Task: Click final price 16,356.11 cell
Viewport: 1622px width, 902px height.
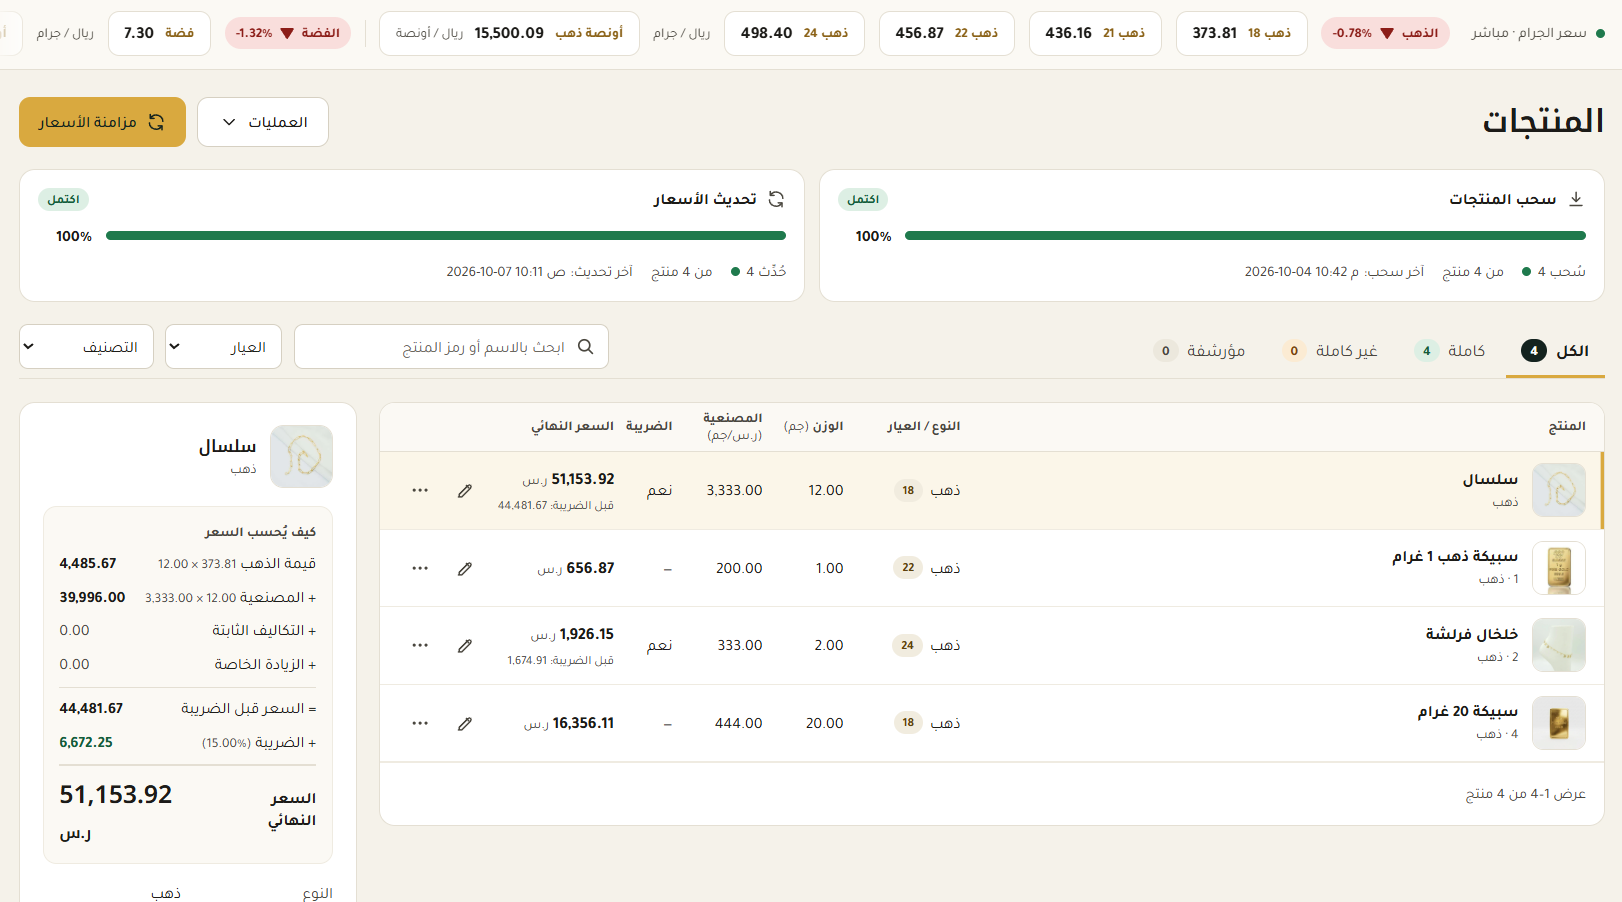Action: (x=569, y=723)
